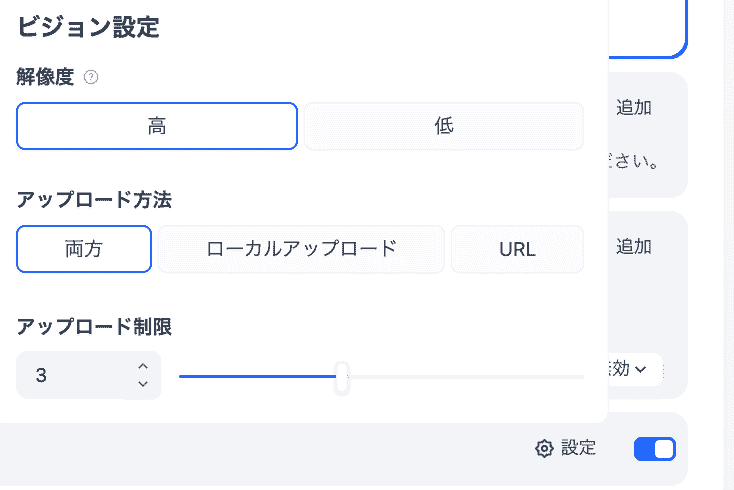Click the upload limit slider handle
This screenshot has height=490, width=734.
pos(342,377)
